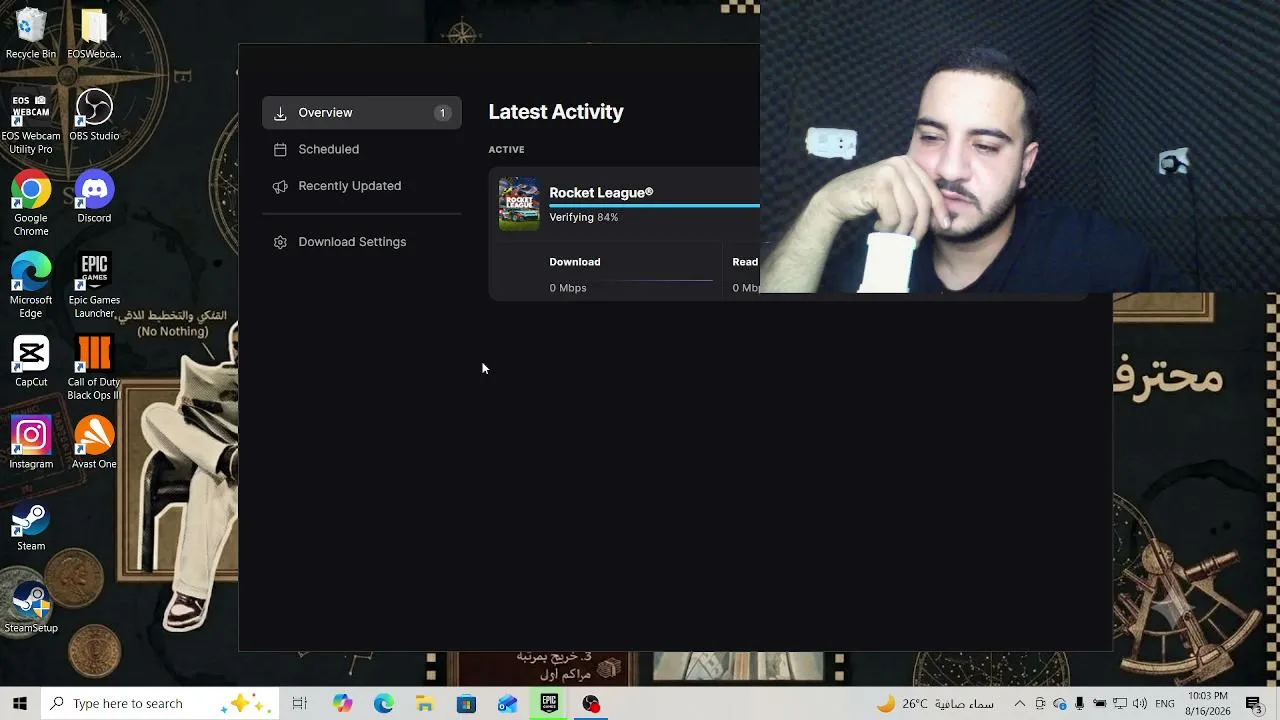Click the Download Settings gear icon
Viewport: 1280px width, 720px height.
[x=280, y=242]
